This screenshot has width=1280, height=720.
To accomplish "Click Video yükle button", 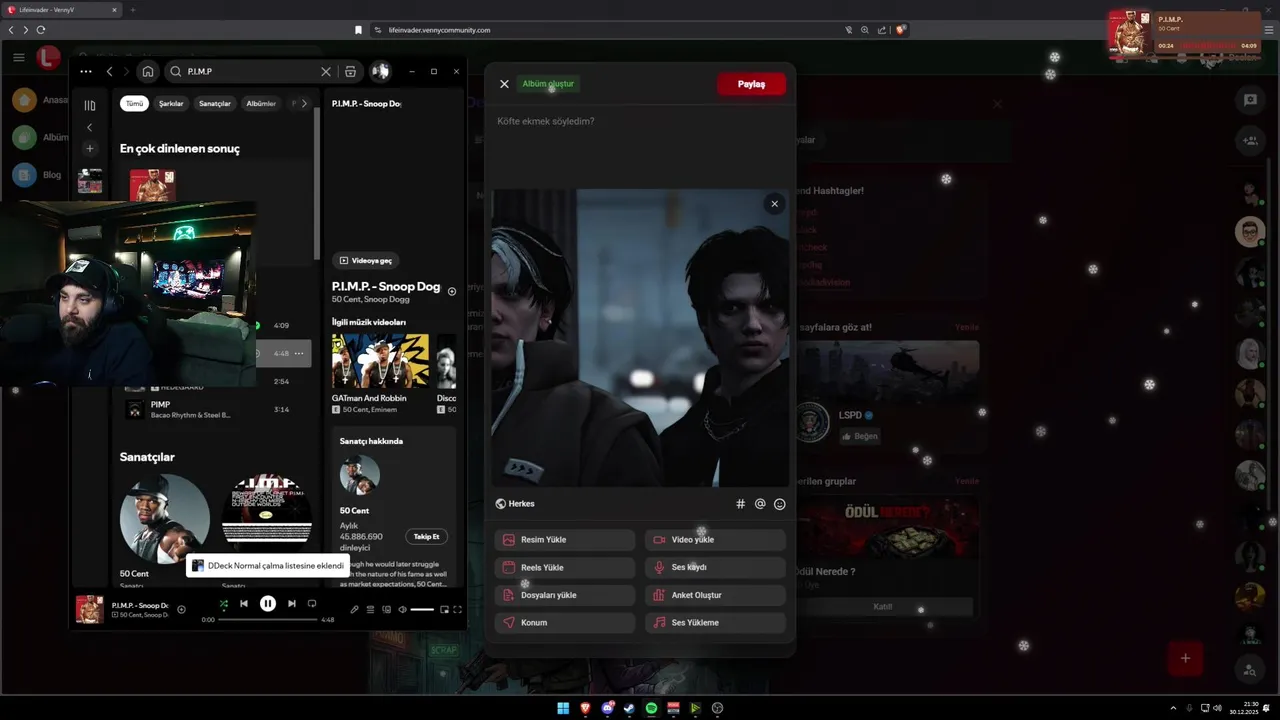I will click(x=715, y=540).
